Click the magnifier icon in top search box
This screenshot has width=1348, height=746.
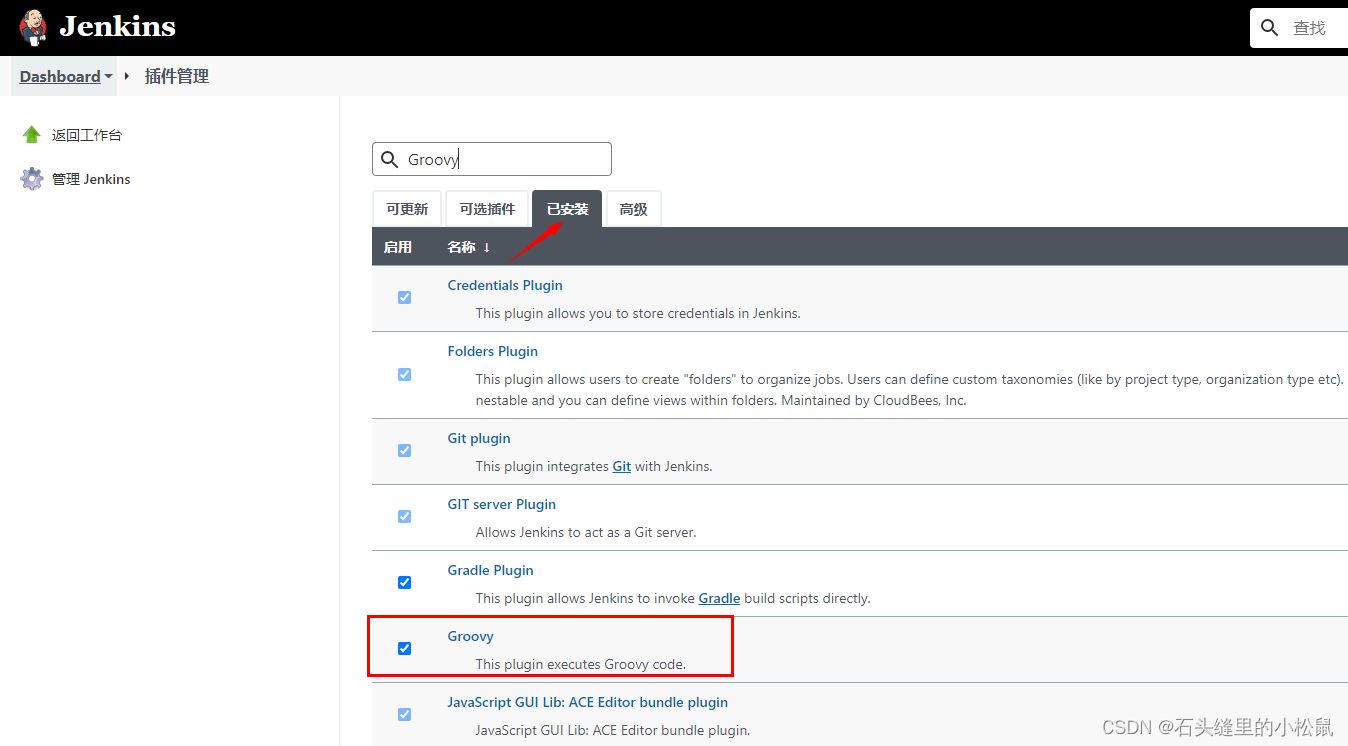pos(1270,28)
